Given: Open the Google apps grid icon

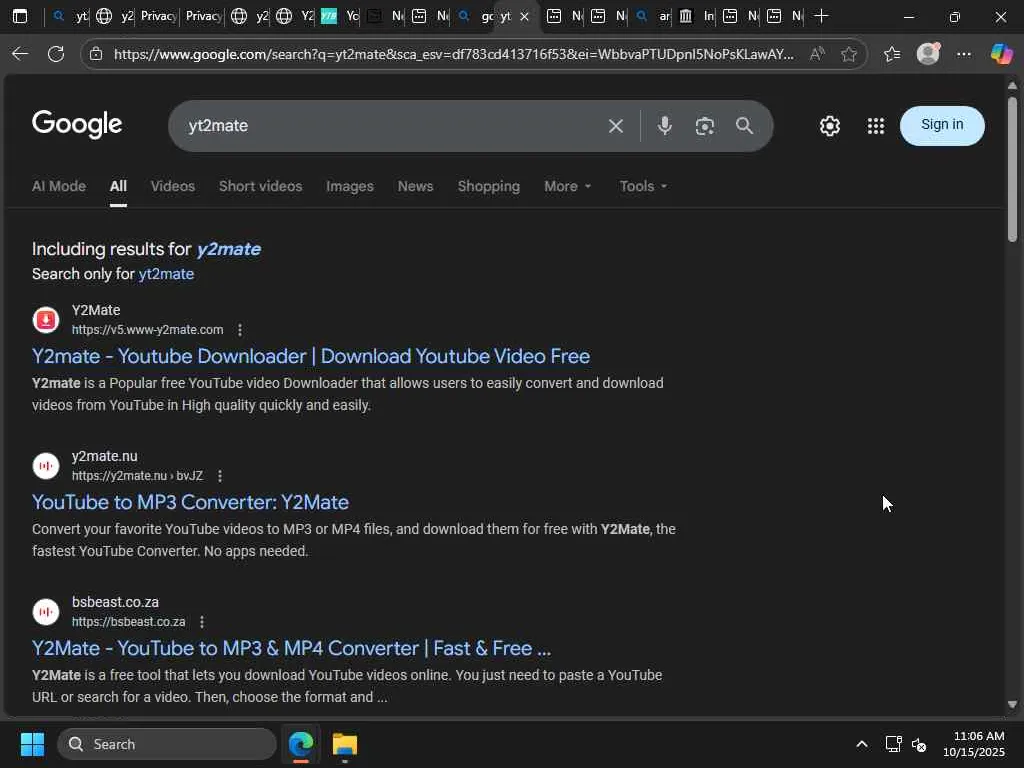Looking at the screenshot, I should tap(876, 126).
